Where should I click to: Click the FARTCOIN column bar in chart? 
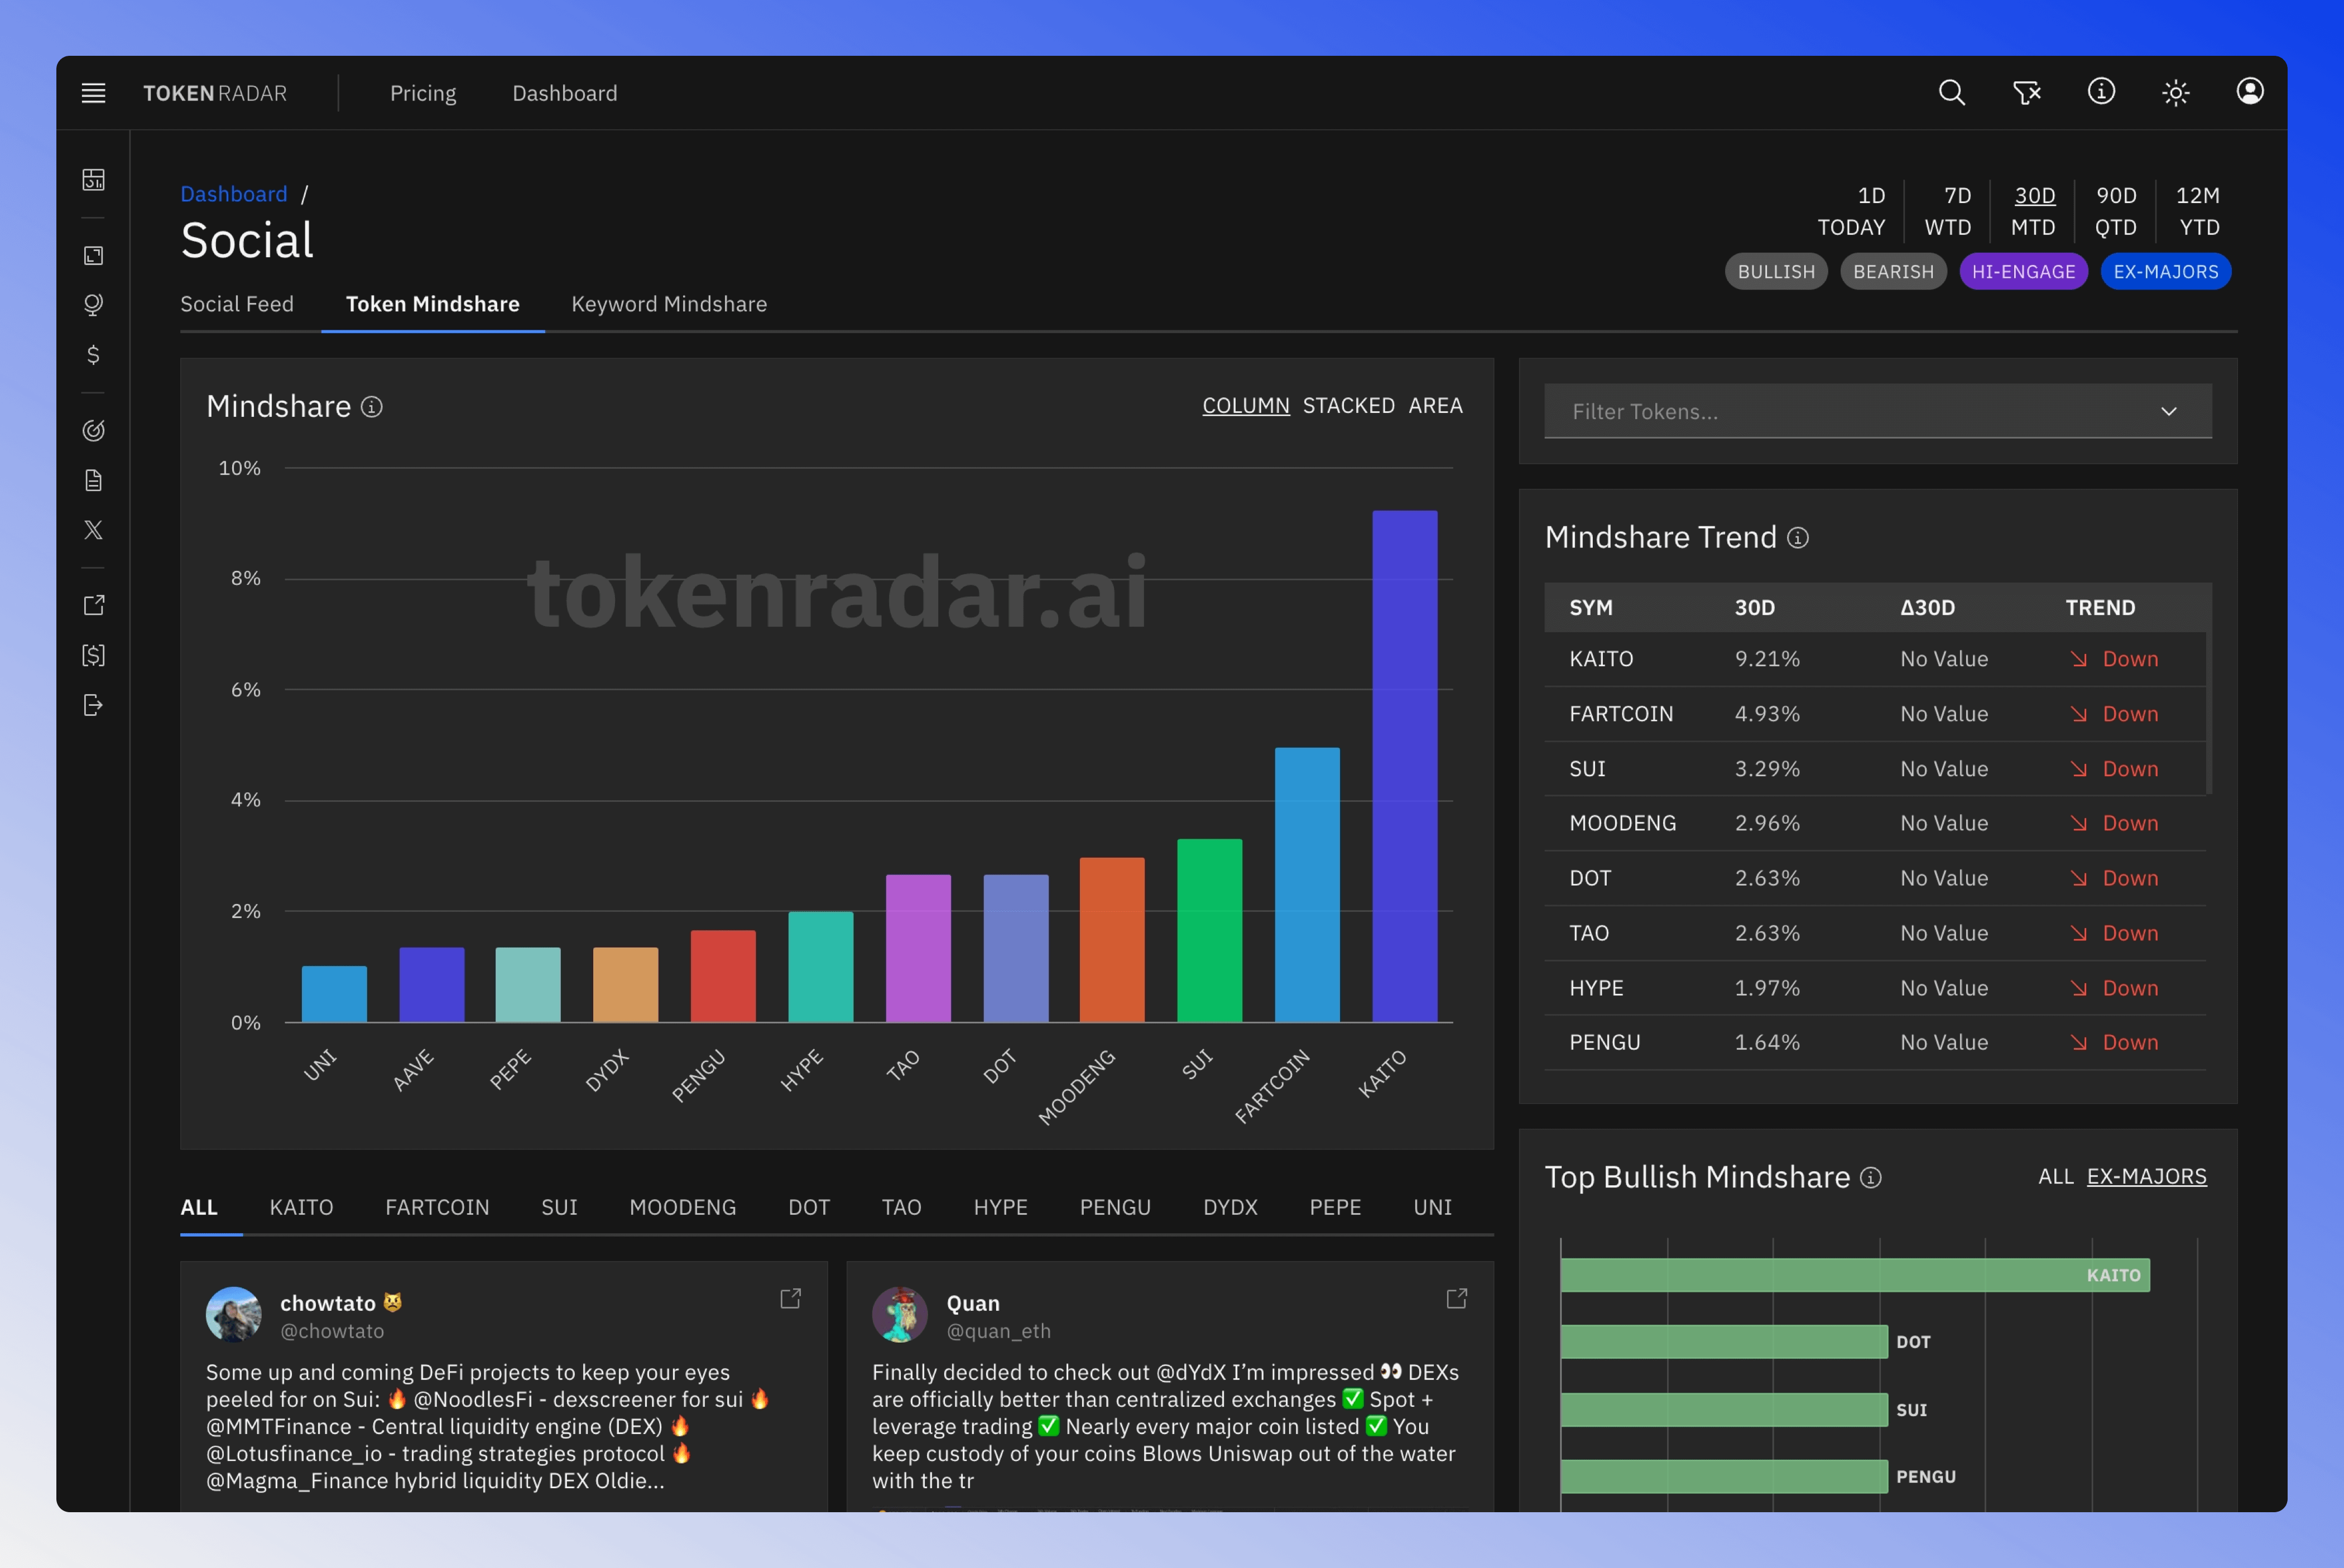[x=1307, y=884]
